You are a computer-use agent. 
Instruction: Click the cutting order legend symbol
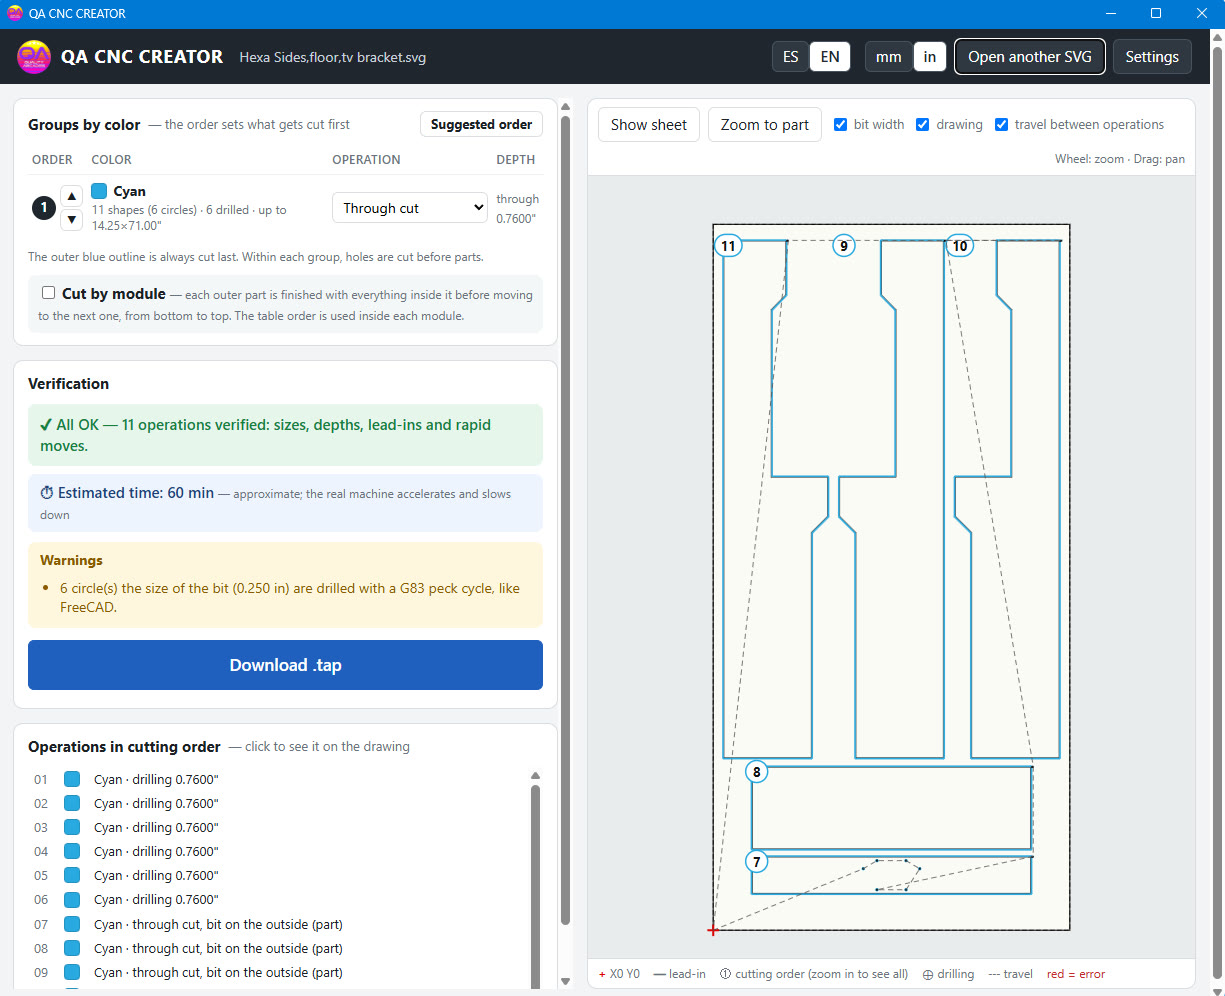725,974
